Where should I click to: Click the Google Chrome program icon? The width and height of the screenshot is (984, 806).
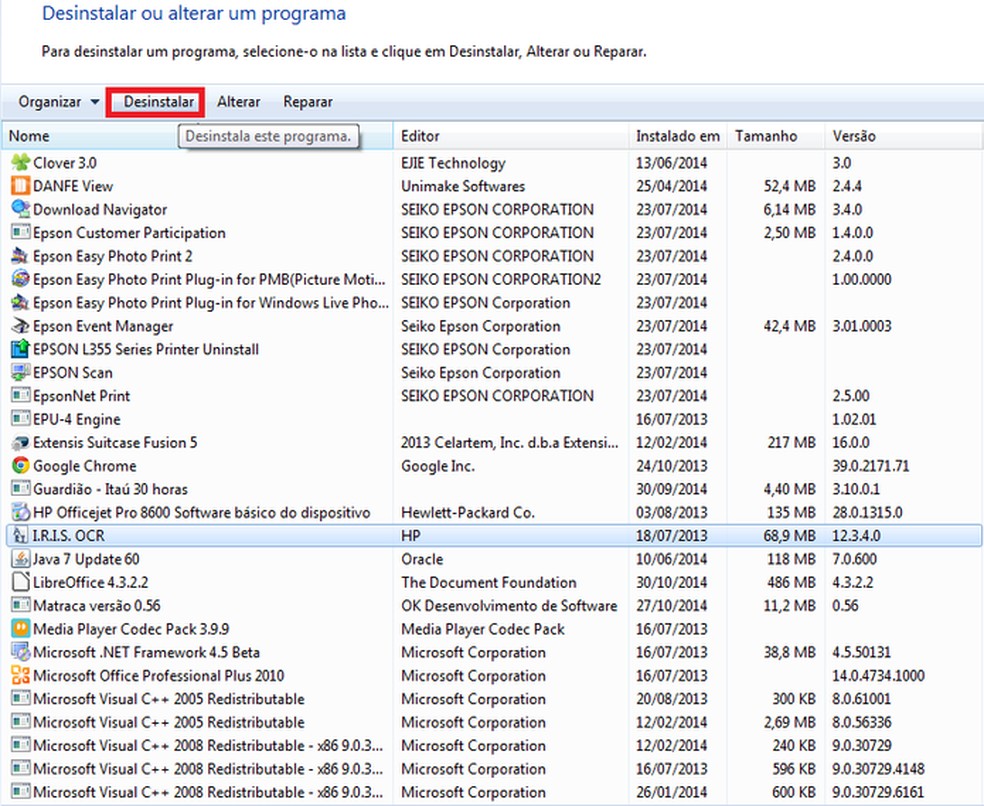click(x=20, y=466)
